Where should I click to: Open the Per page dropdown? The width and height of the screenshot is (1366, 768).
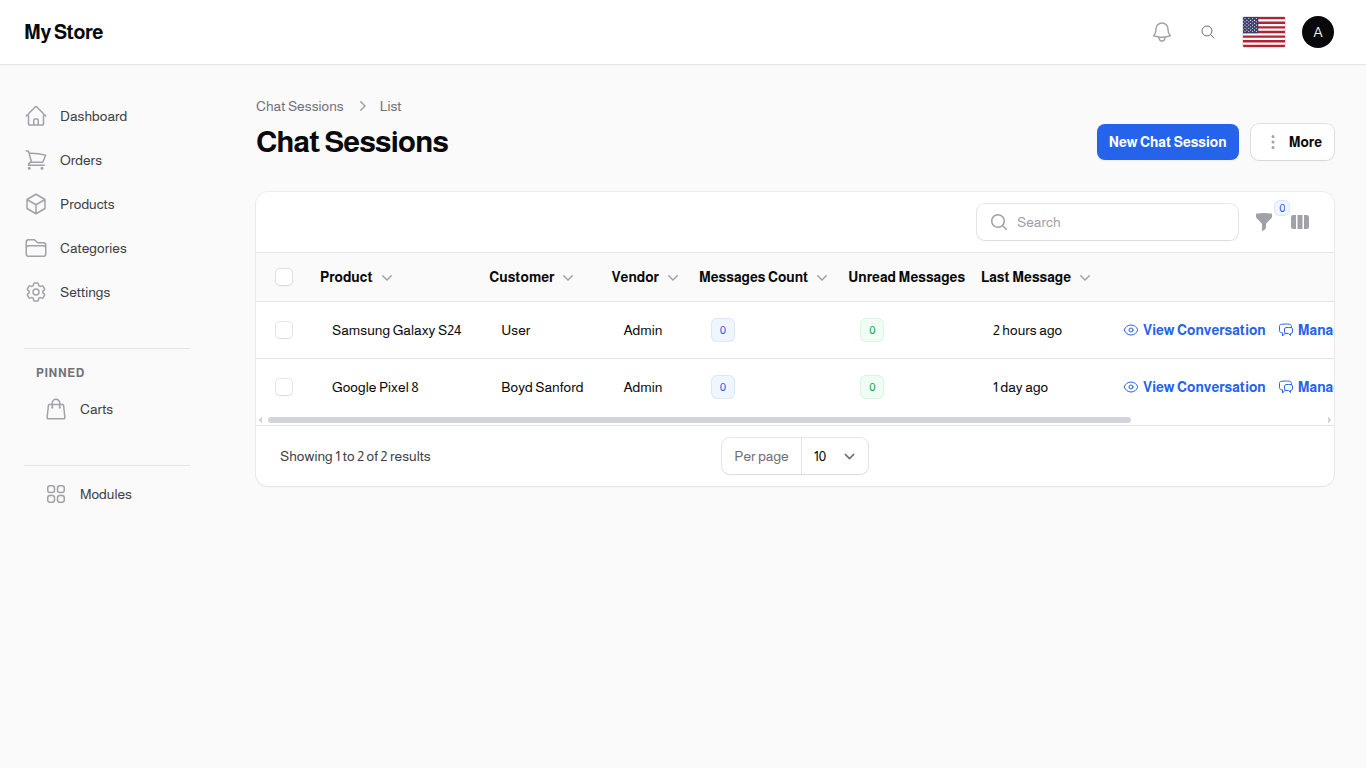click(834, 456)
